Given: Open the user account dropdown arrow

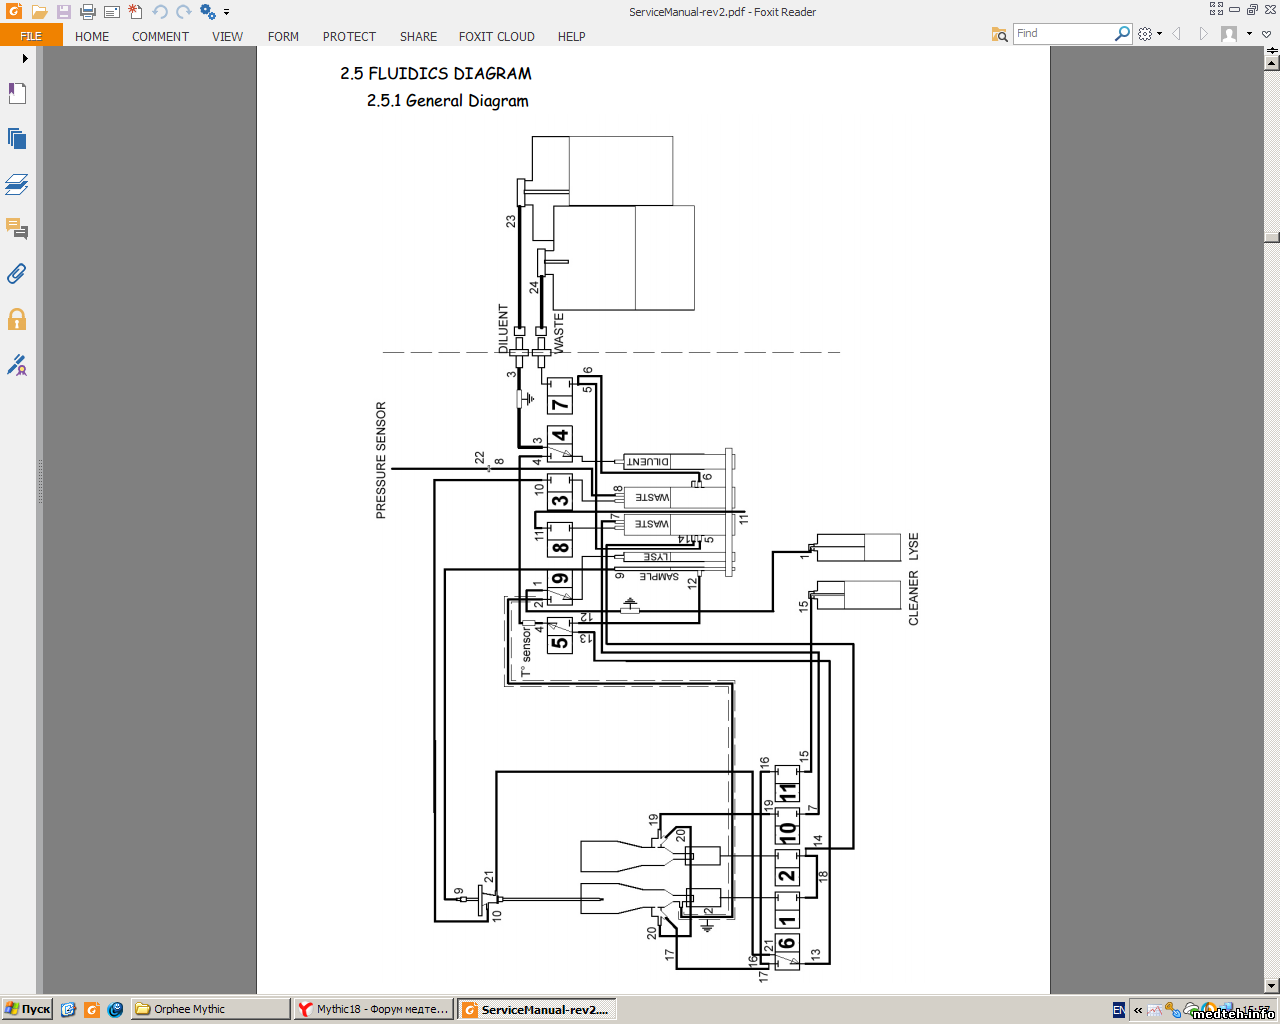Looking at the screenshot, I should [x=1249, y=34].
